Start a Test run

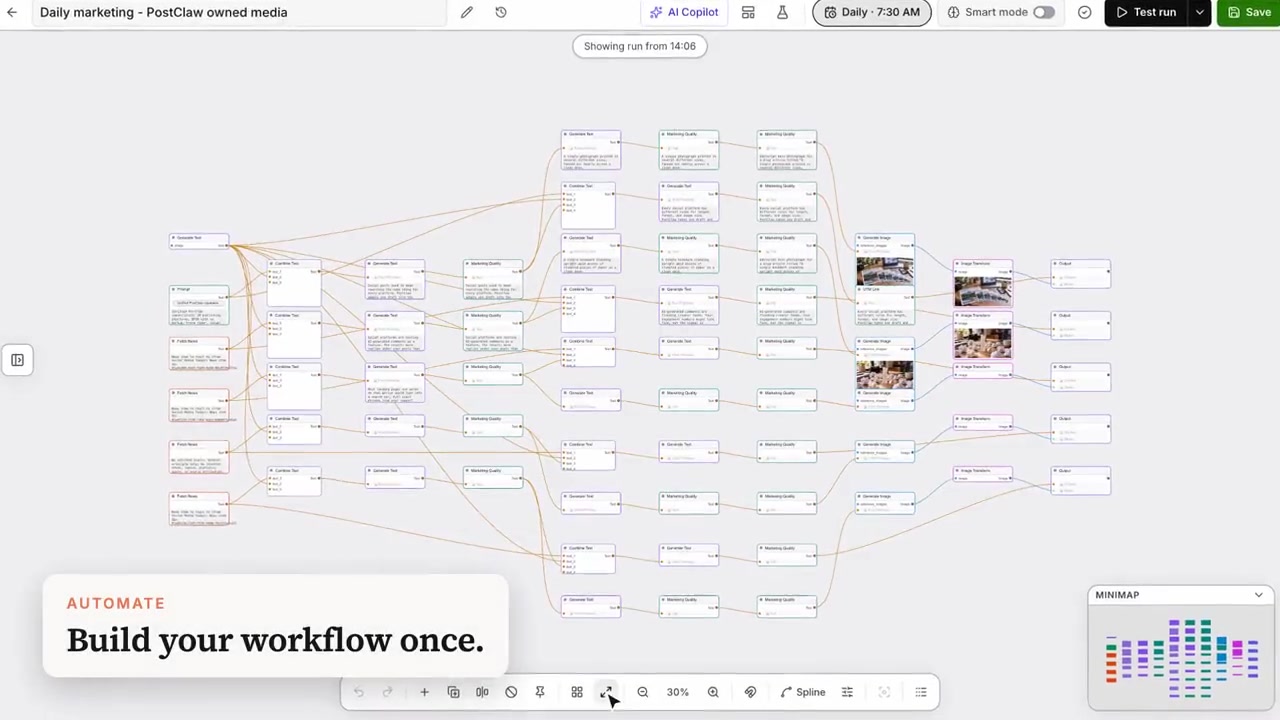(1146, 12)
